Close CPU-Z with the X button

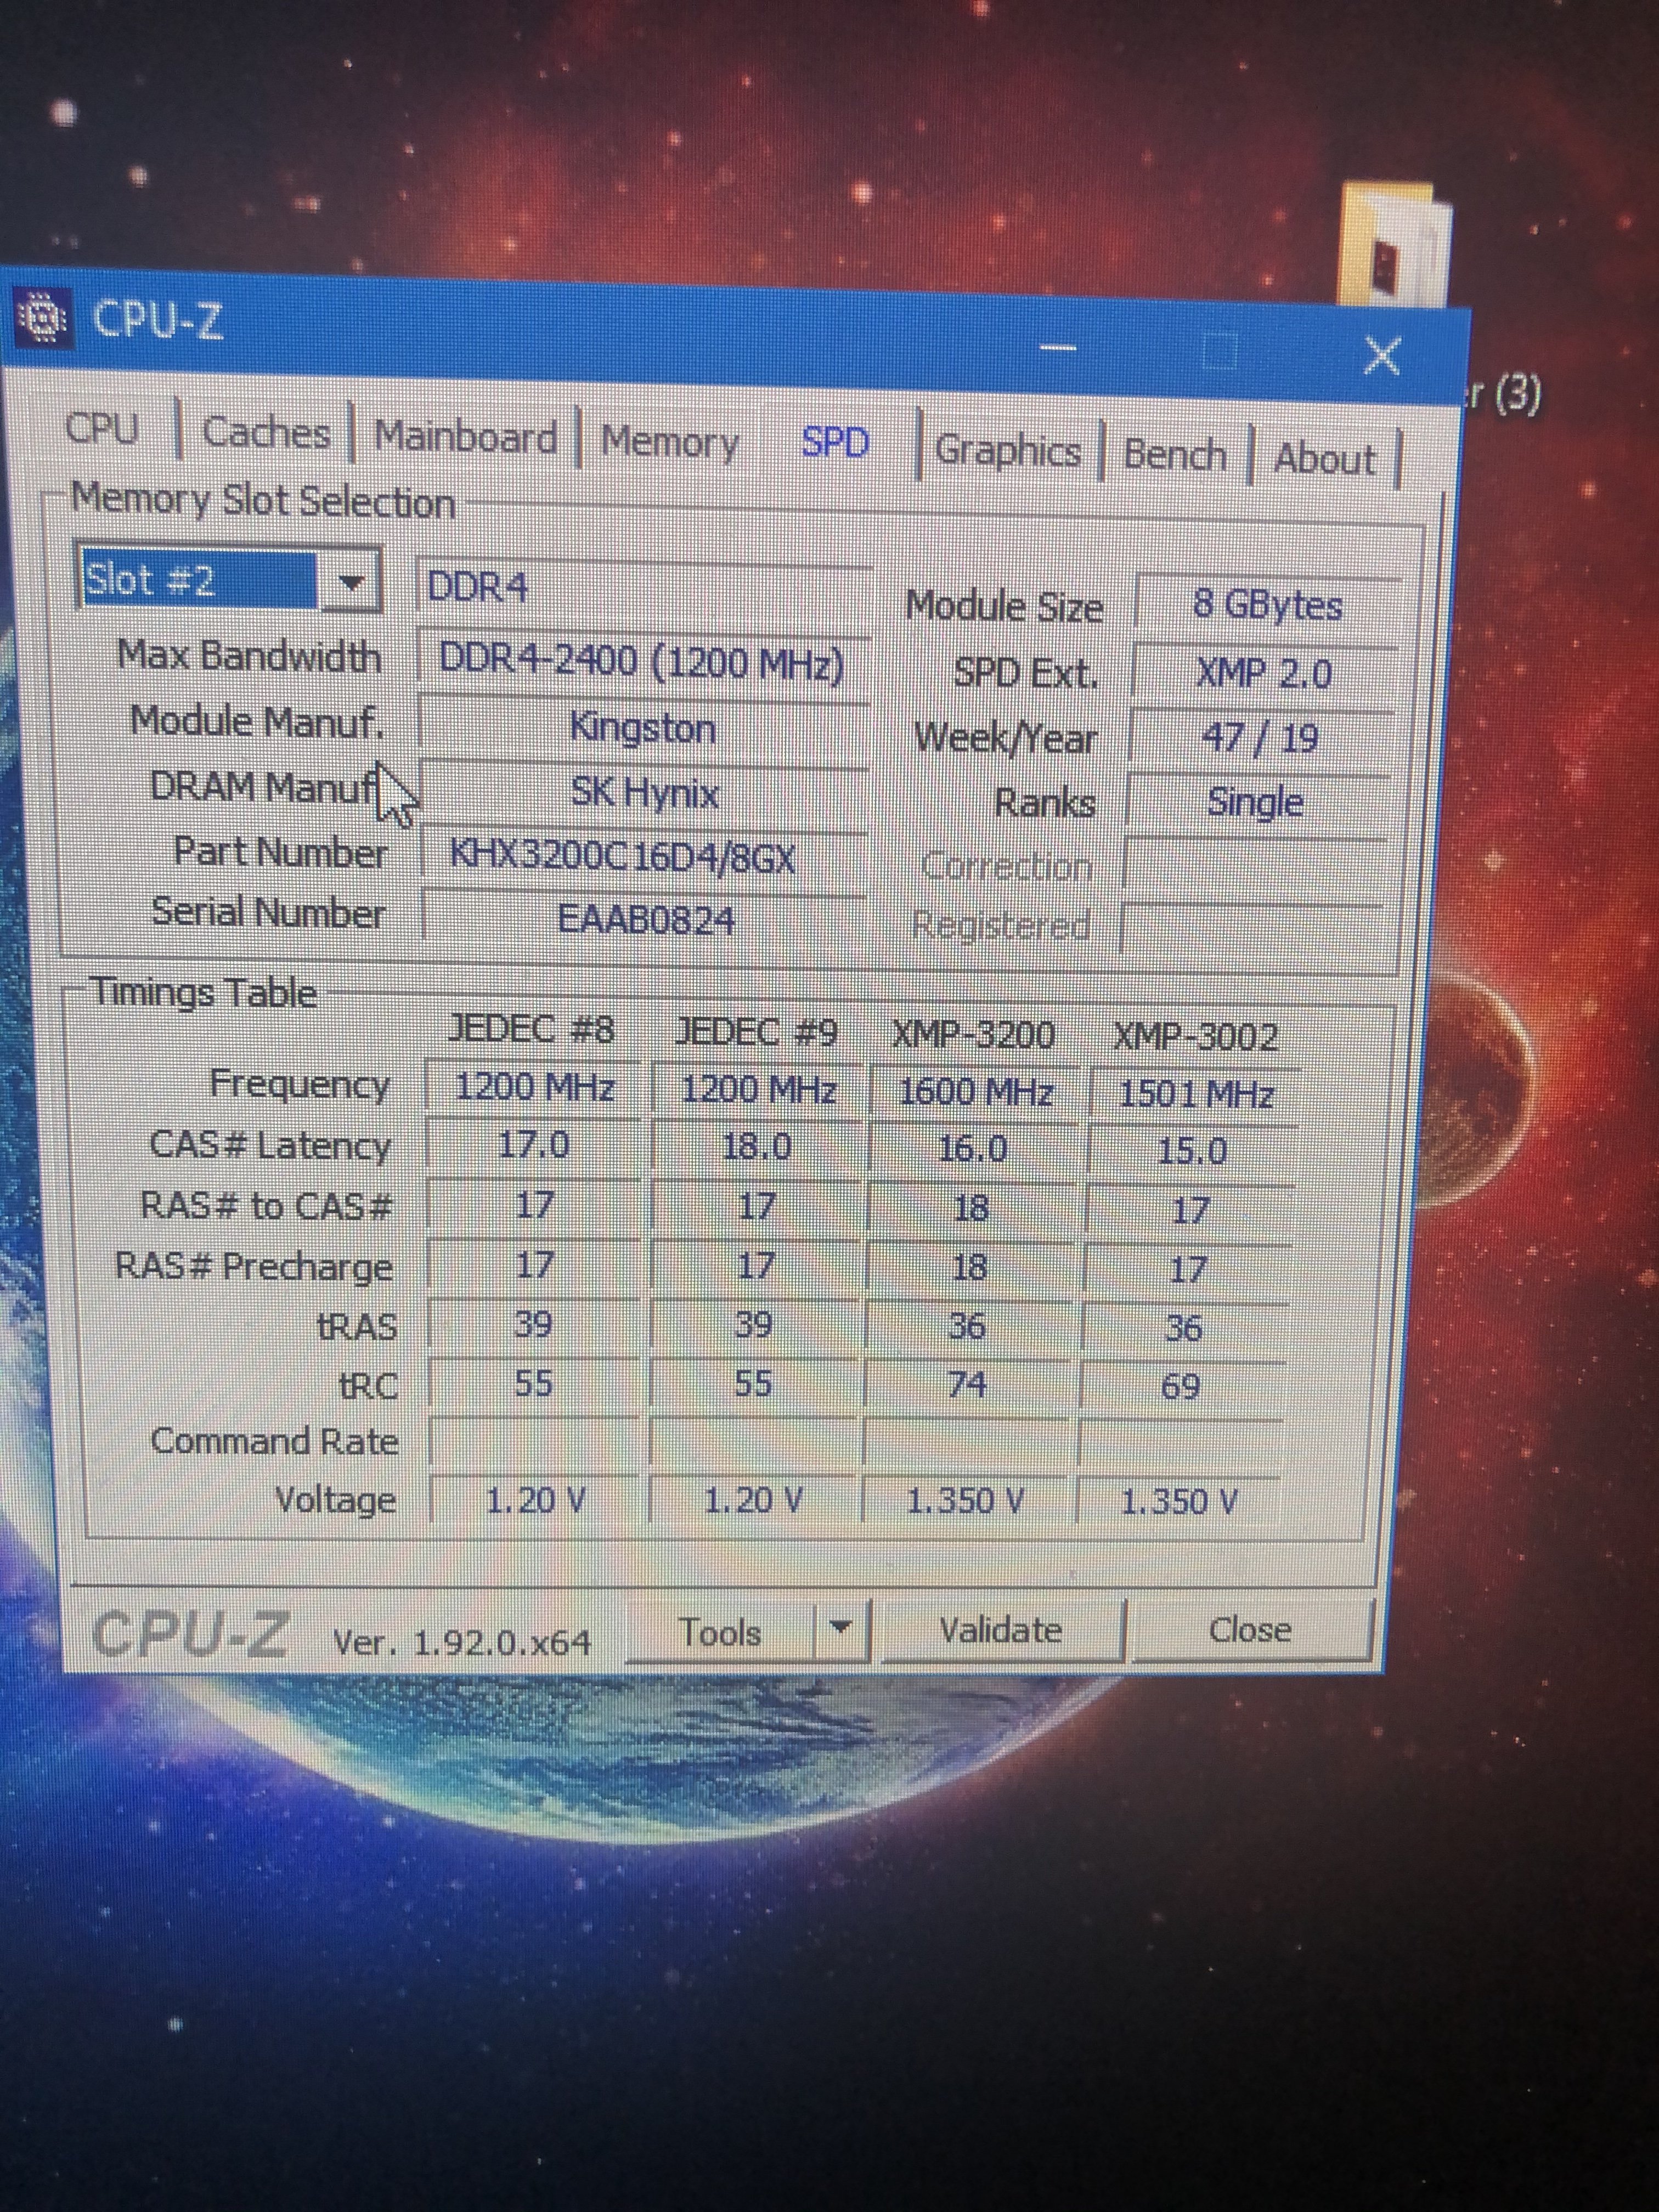click(1382, 355)
